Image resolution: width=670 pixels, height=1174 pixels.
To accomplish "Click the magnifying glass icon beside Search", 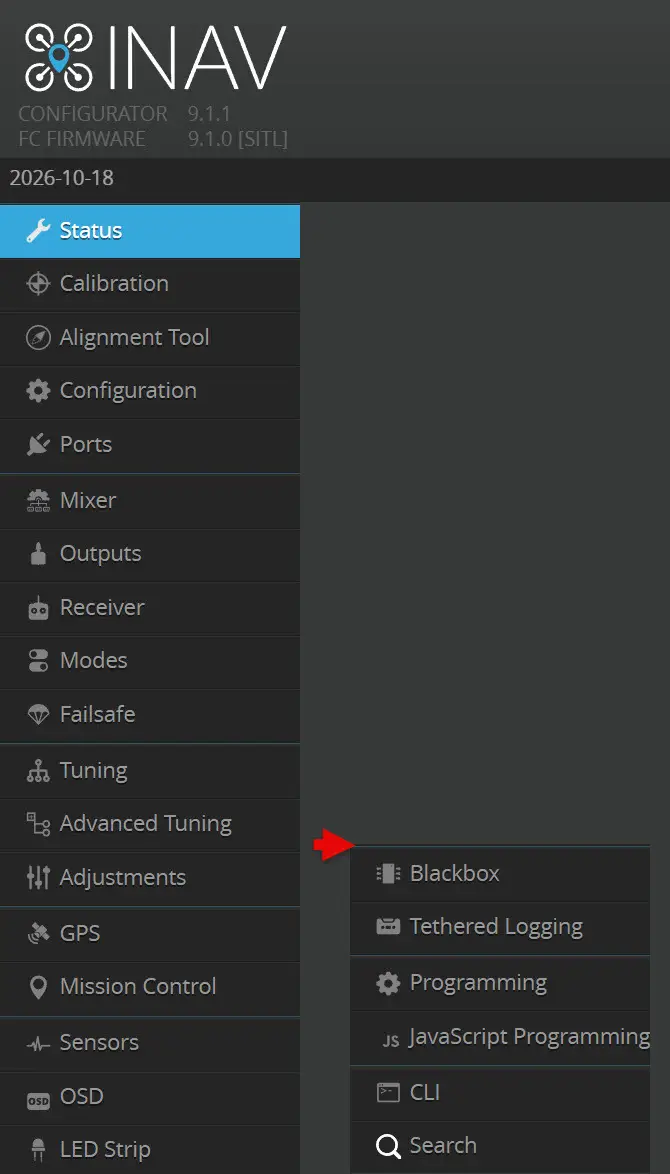I will [x=388, y=1146].
